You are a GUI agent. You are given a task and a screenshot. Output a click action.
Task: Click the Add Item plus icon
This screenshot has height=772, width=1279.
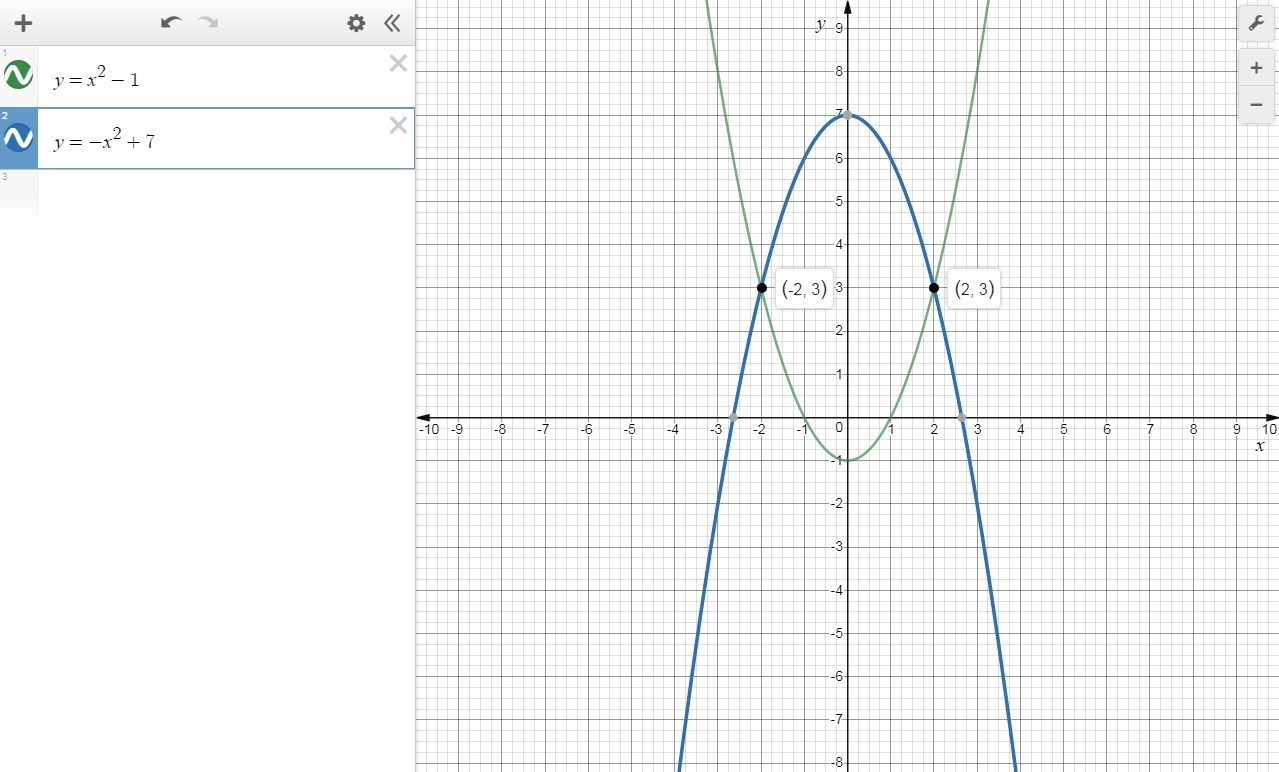pos(23,23)
